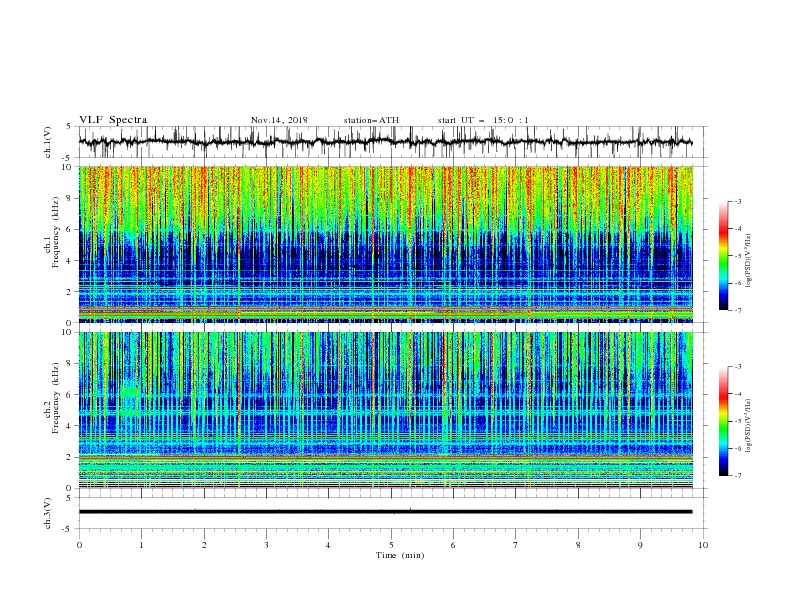792x612 pixels.
Task: Click time axis tick label "6"
Action: click(x=453, y=545)
